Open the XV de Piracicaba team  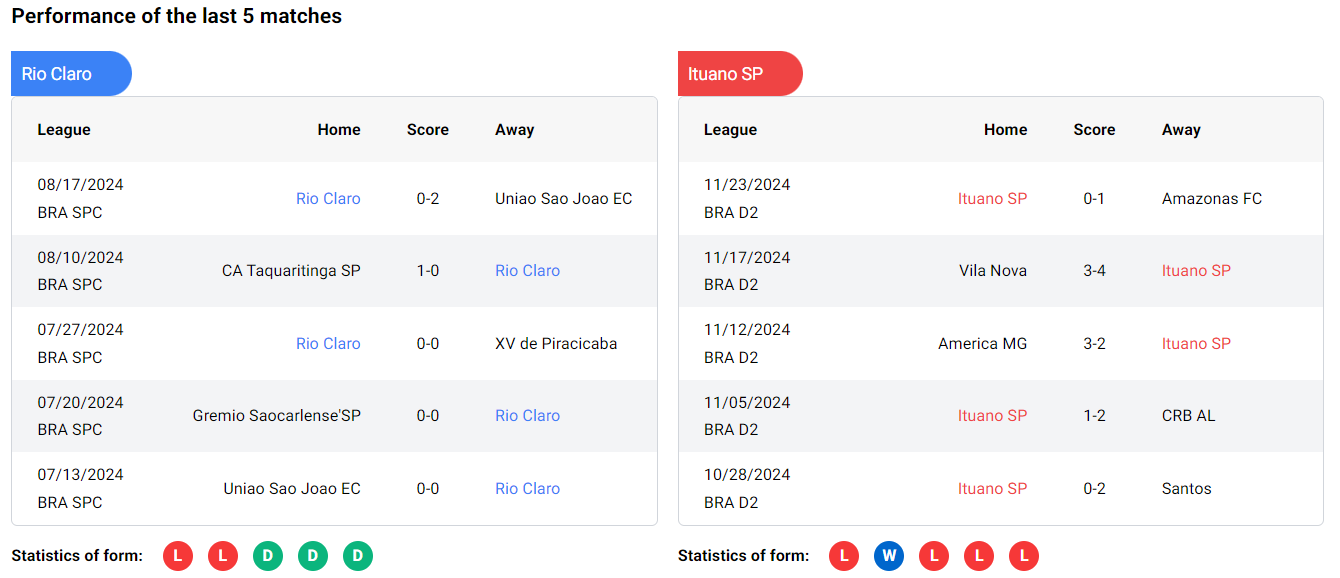(x=555, y=344)
